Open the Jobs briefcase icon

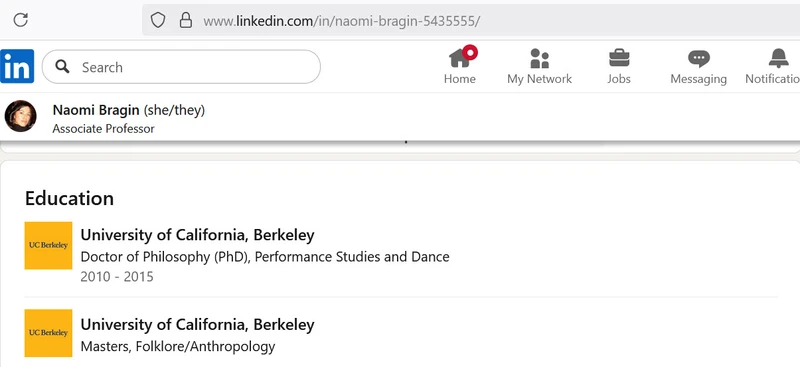[x=619, y=58]
